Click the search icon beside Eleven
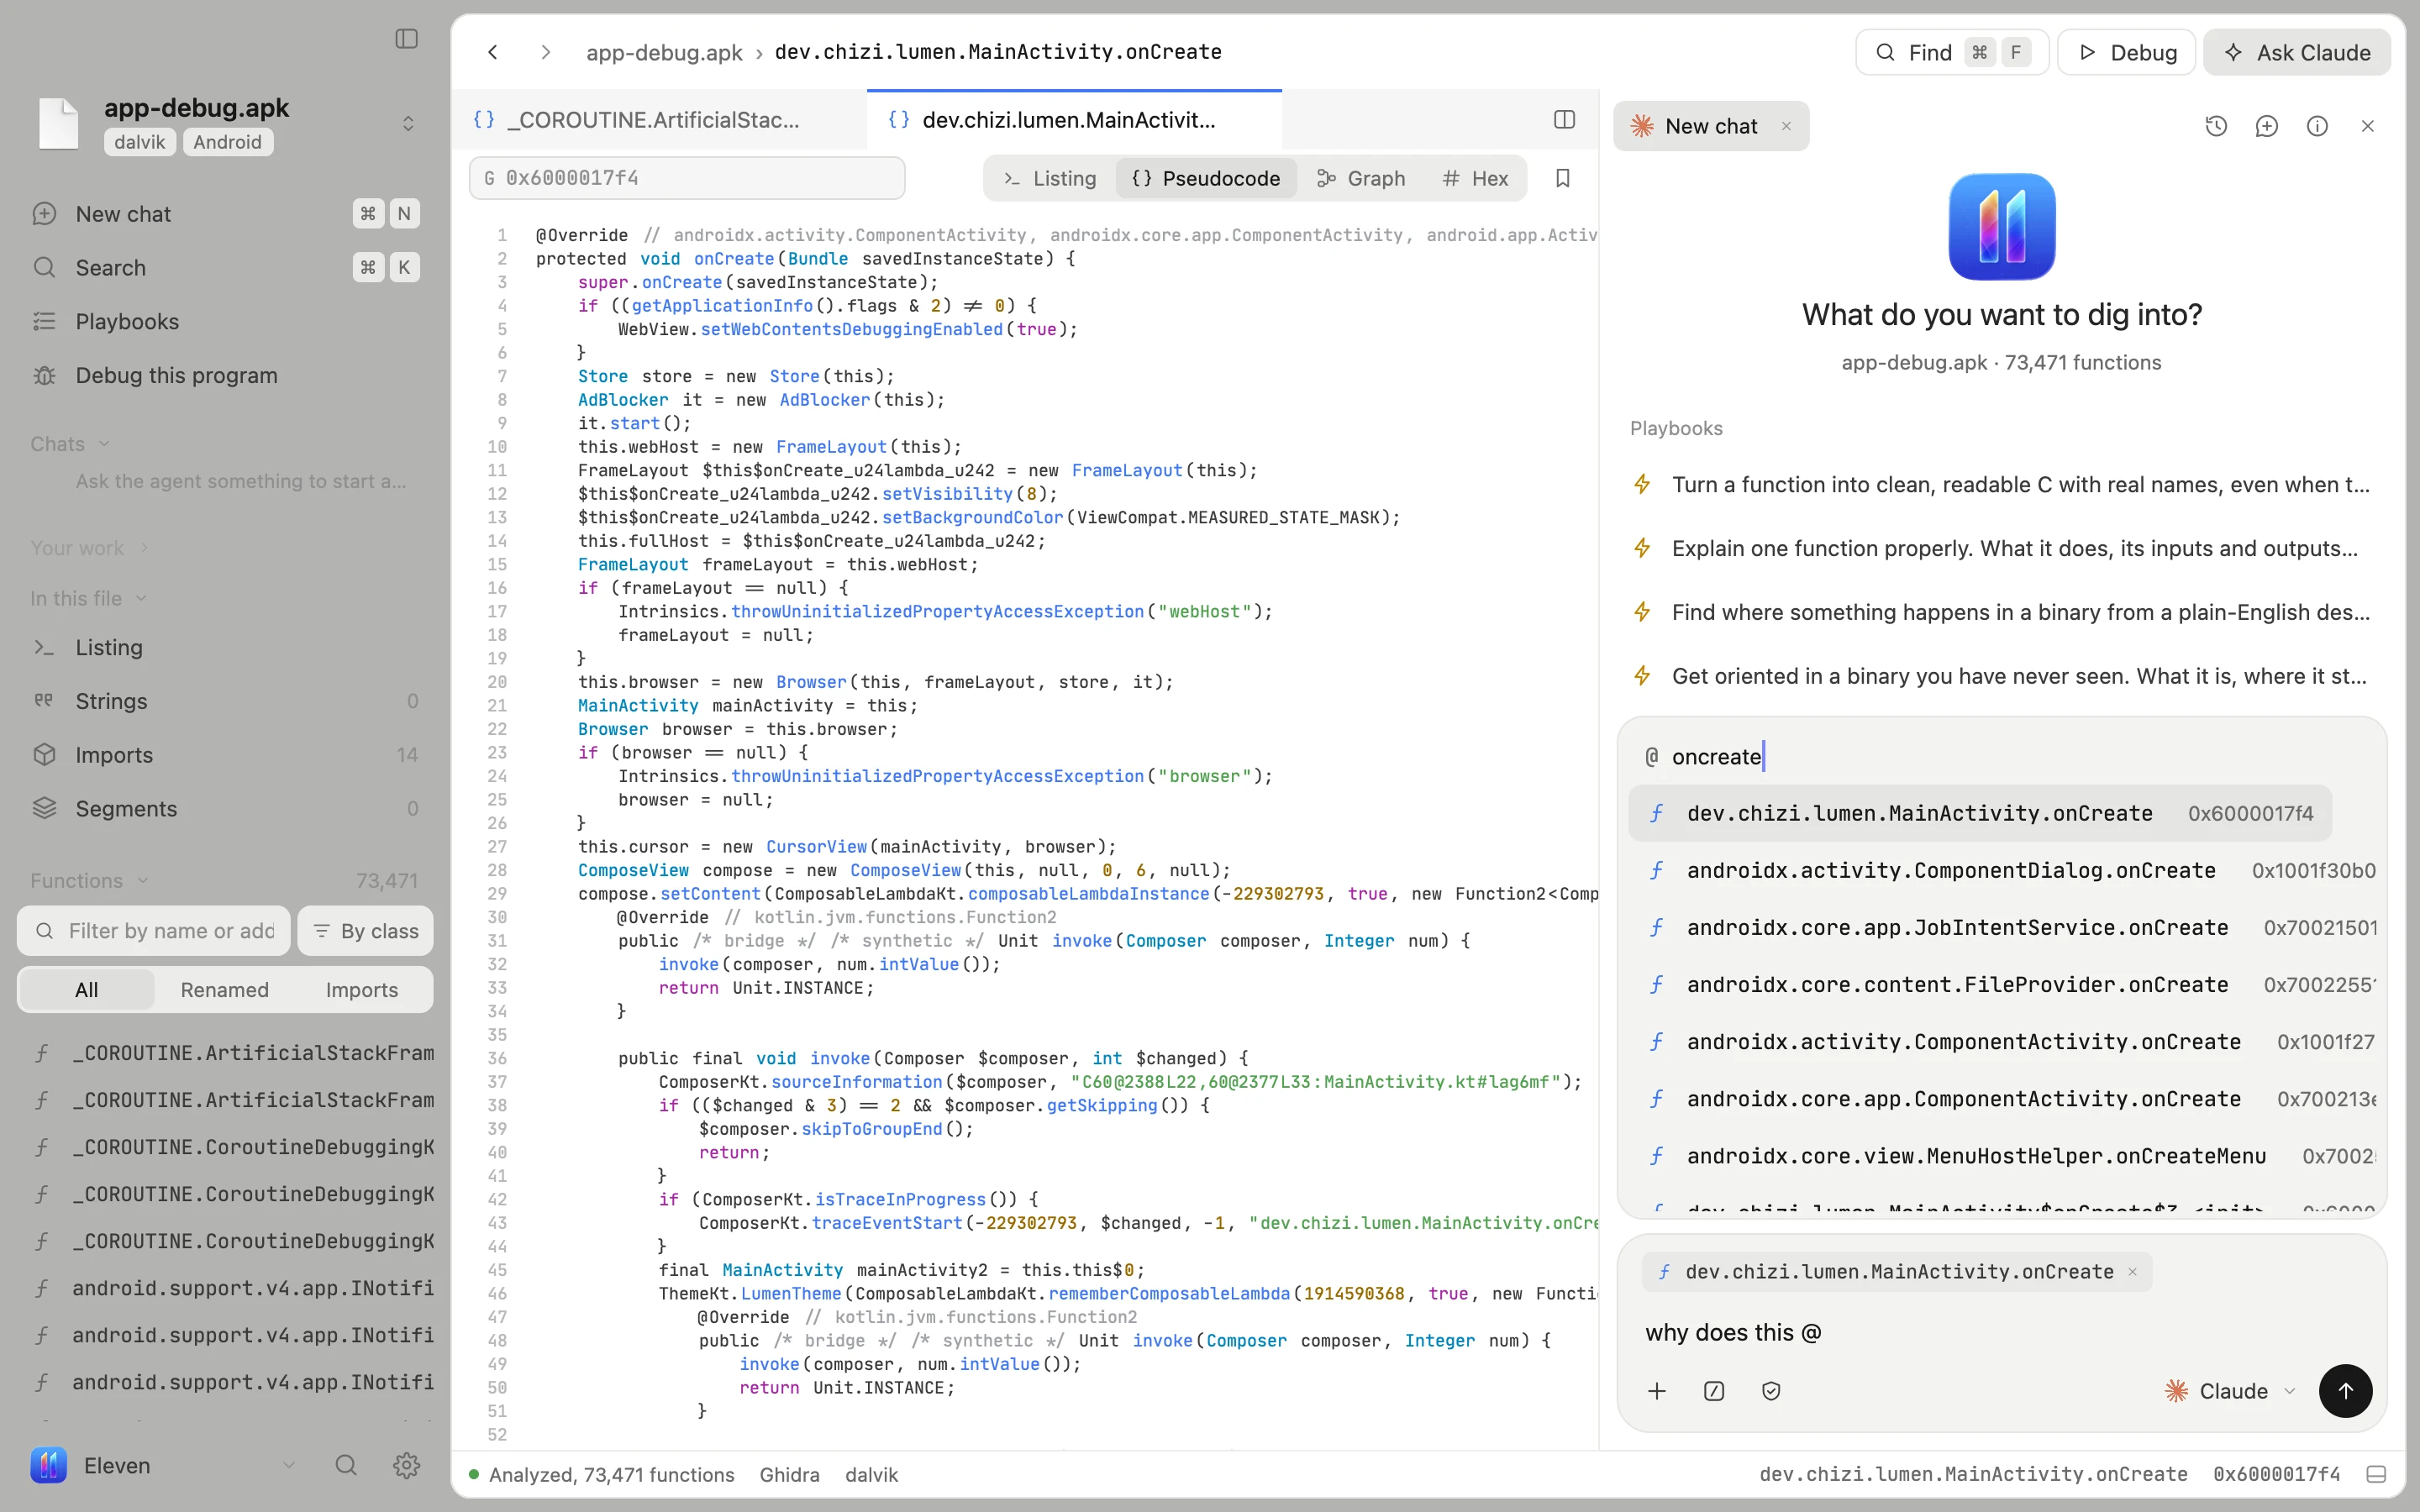 pyautogui.click(x=346, y=1465)
